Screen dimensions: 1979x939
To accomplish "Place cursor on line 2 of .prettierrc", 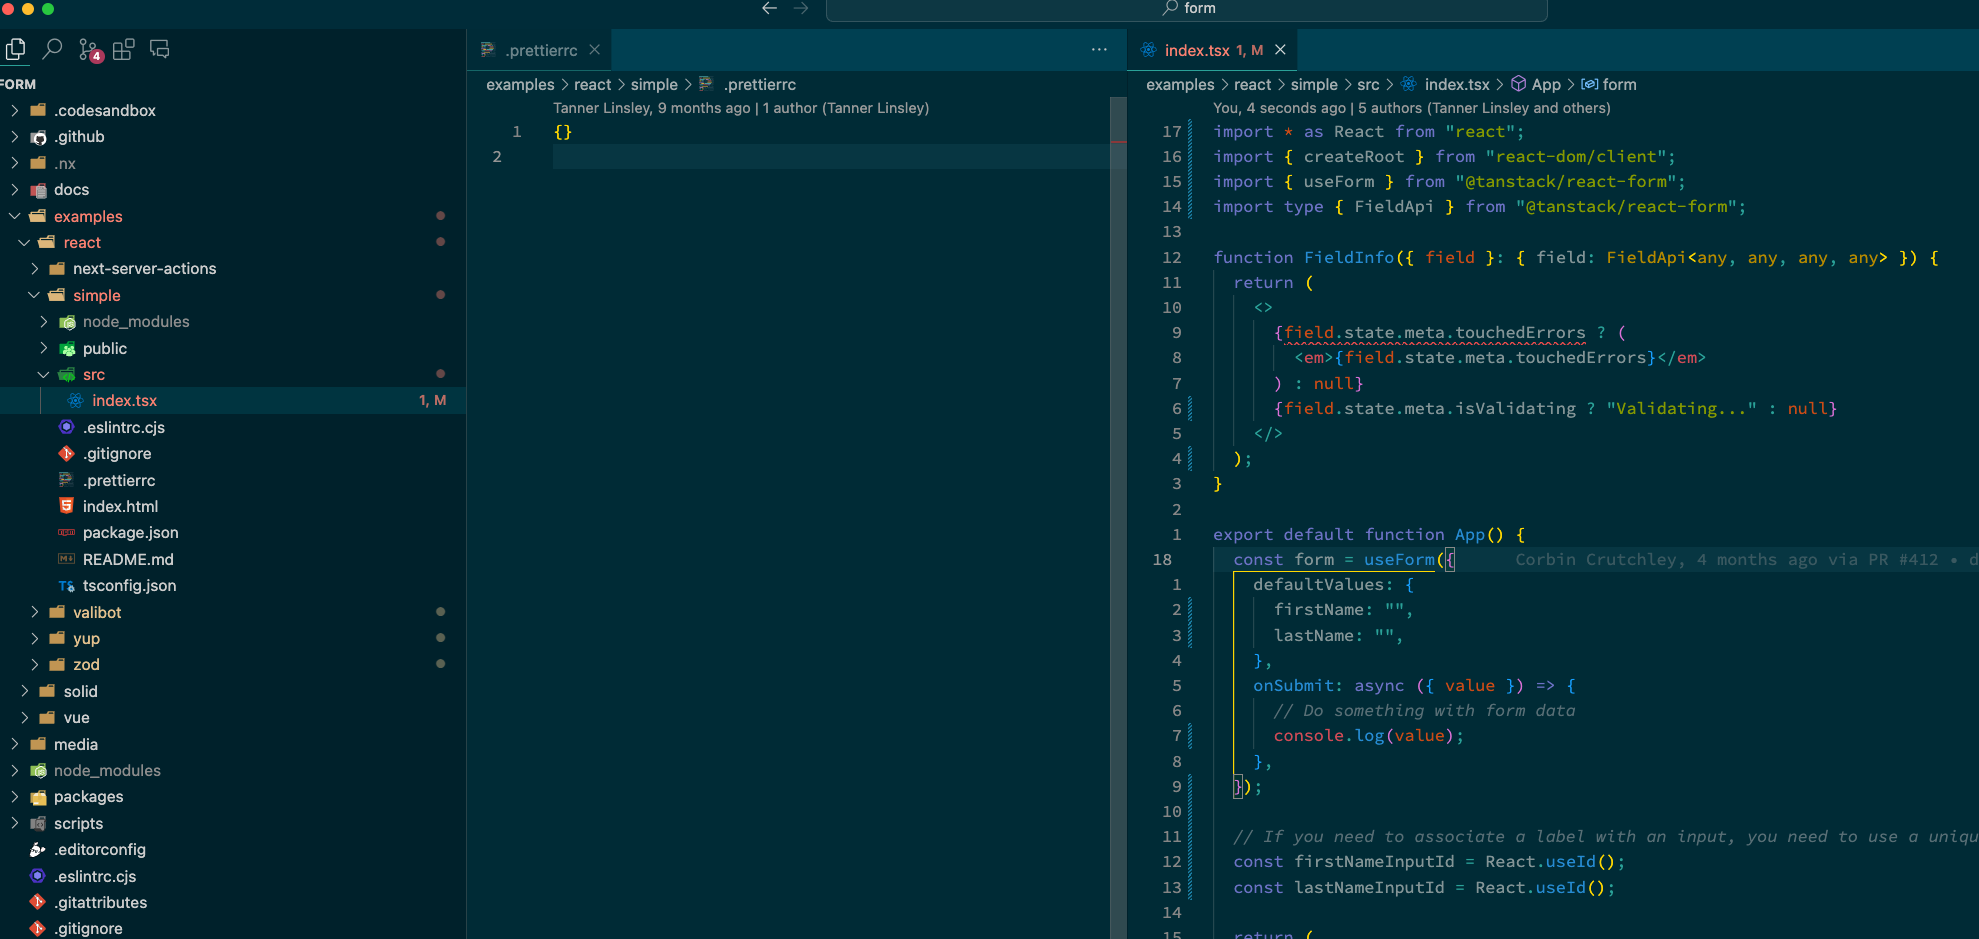I will coord(830,156).
